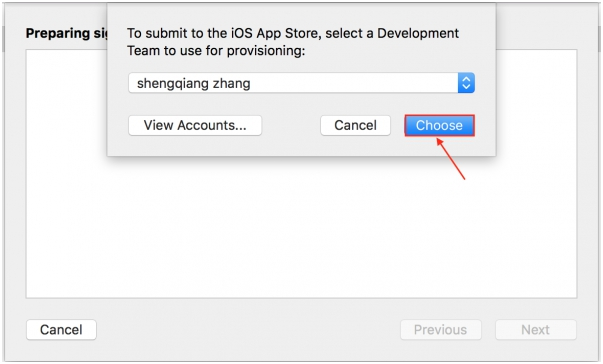Click the View Accounts... button
Viewport: 603px width, 364px height.
point(195,125)
